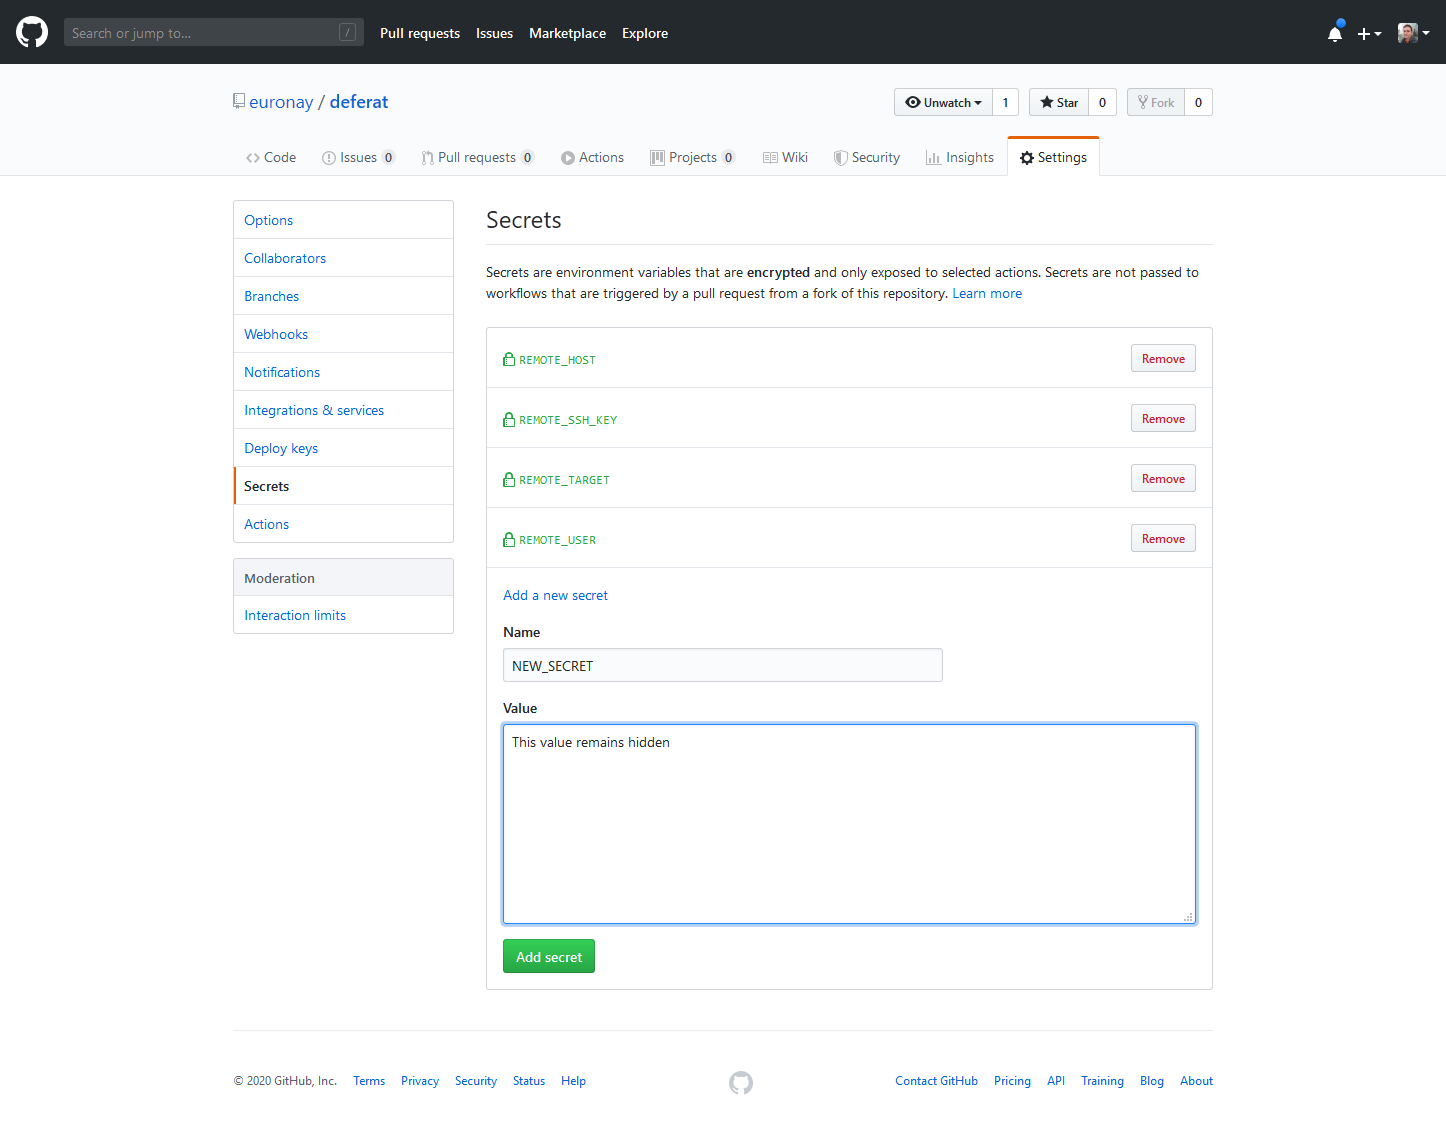Viewport: 1446px width, 1144px height.
Task: Switch to the Code tab
Action: pyautogui.click(x=271, y=157)
